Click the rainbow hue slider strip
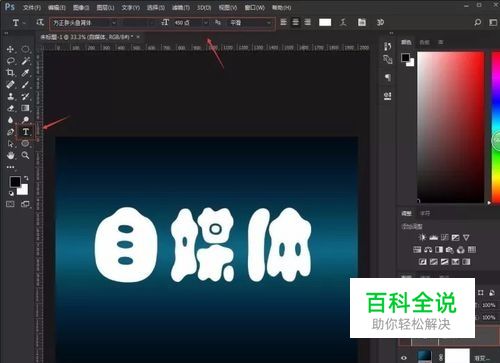This screenshot has height=363, width=500. click(495, 127)
